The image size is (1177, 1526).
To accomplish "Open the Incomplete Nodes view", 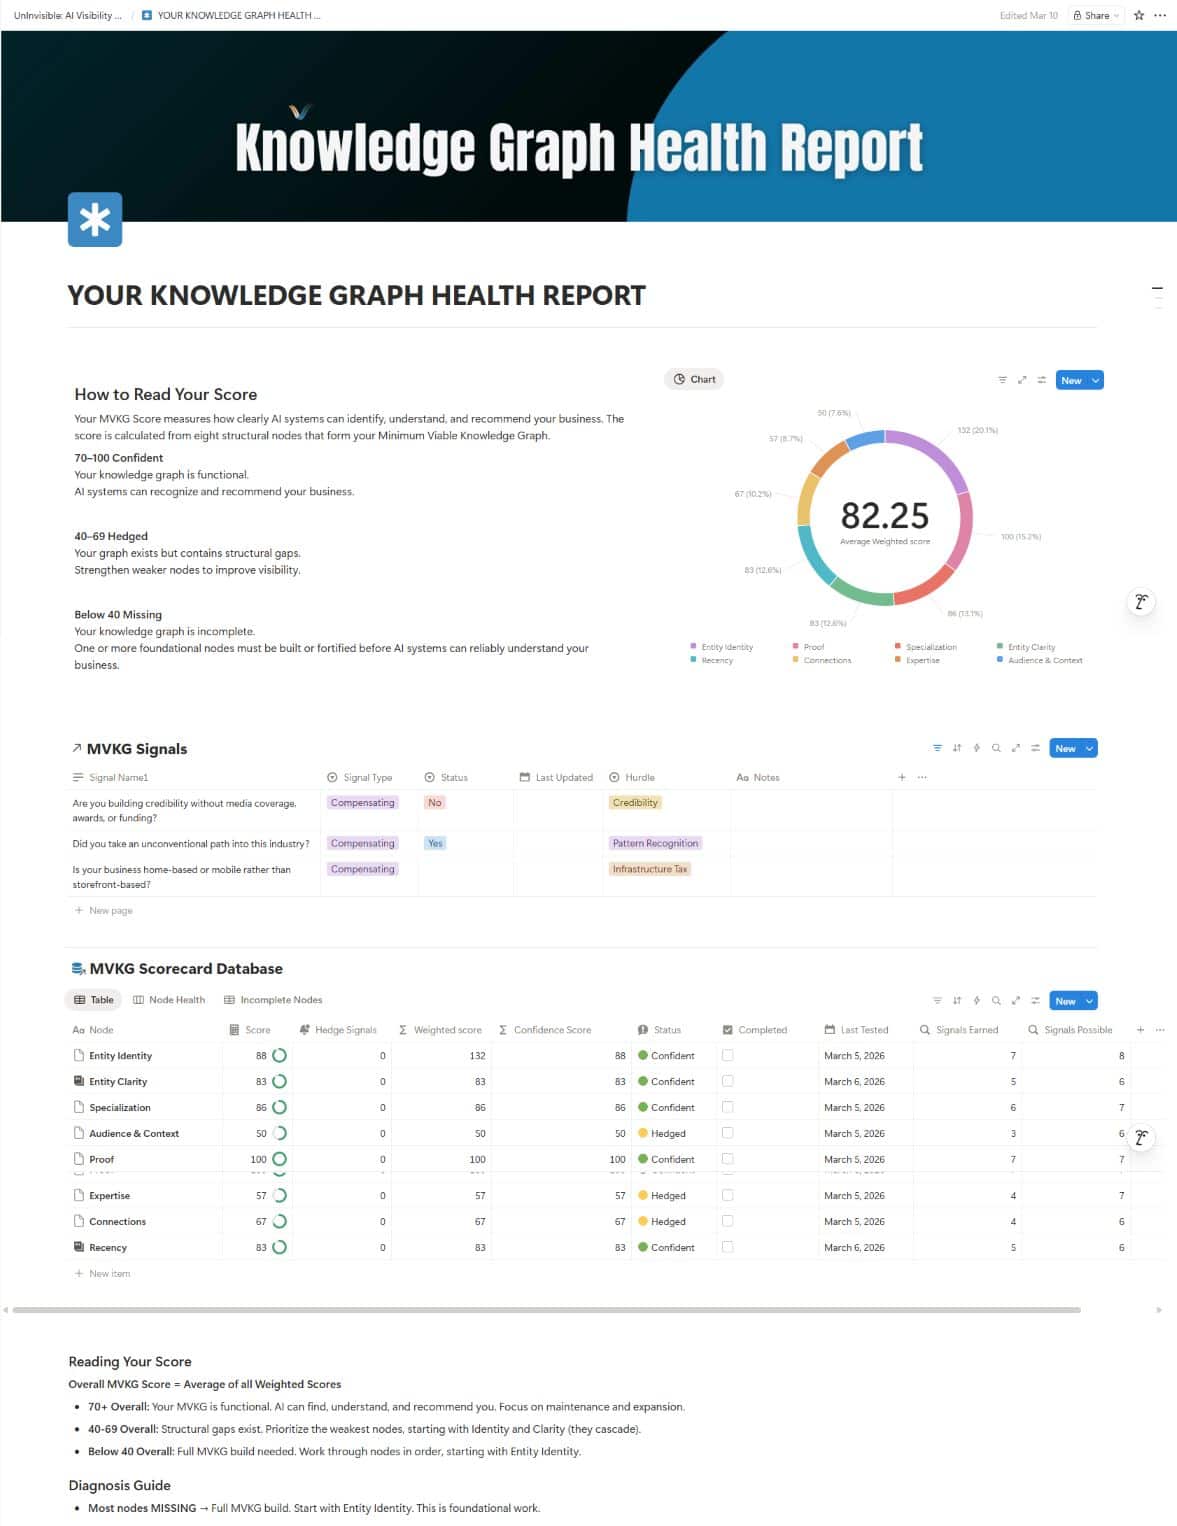I will click(x=275, y=999).
